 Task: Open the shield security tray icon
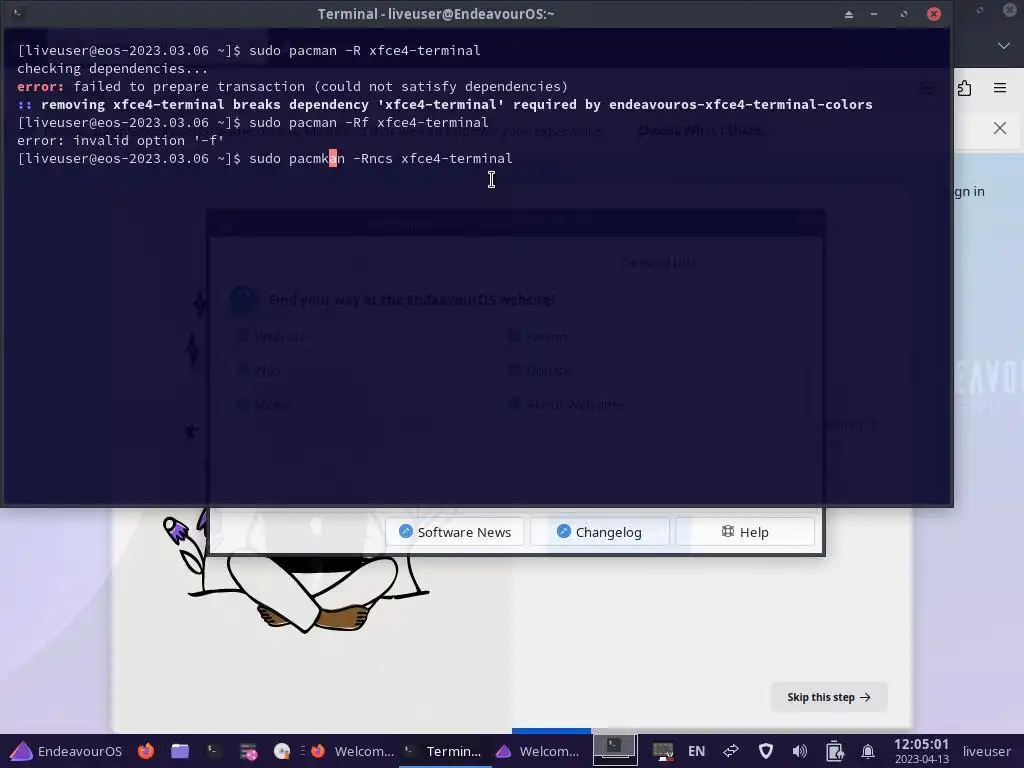tap(765, 751)
